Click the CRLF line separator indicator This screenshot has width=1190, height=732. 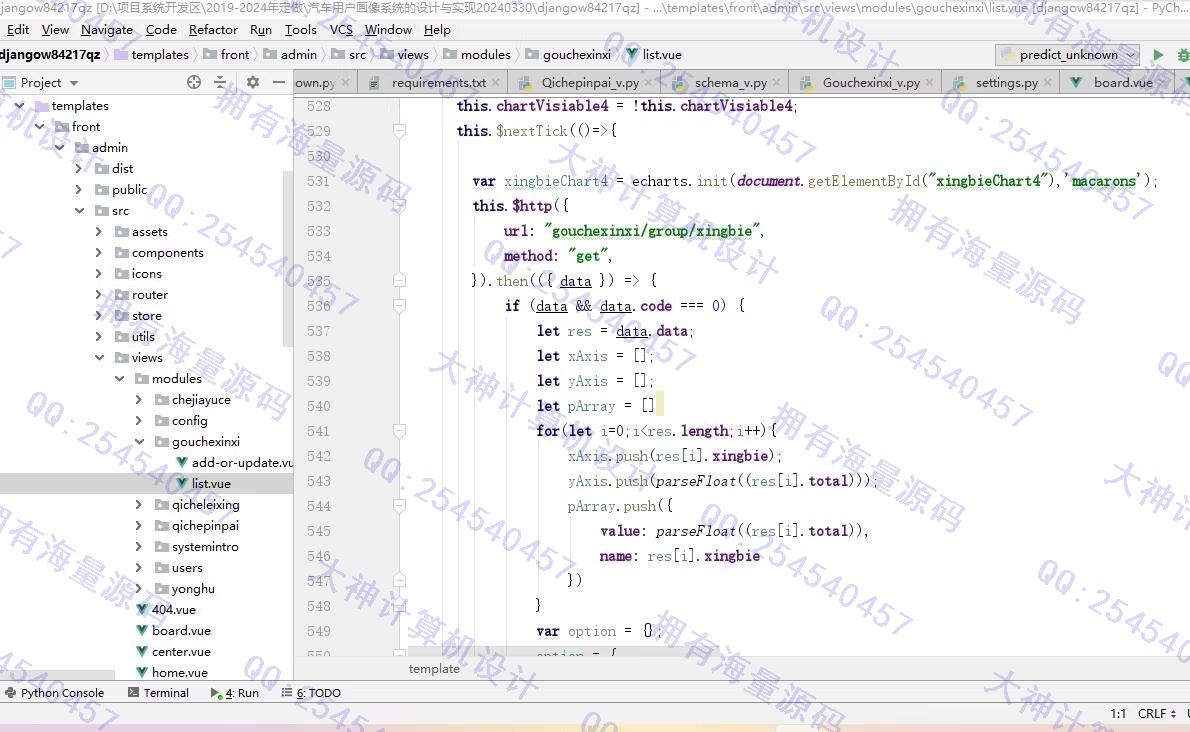(x=1157, y=713)
